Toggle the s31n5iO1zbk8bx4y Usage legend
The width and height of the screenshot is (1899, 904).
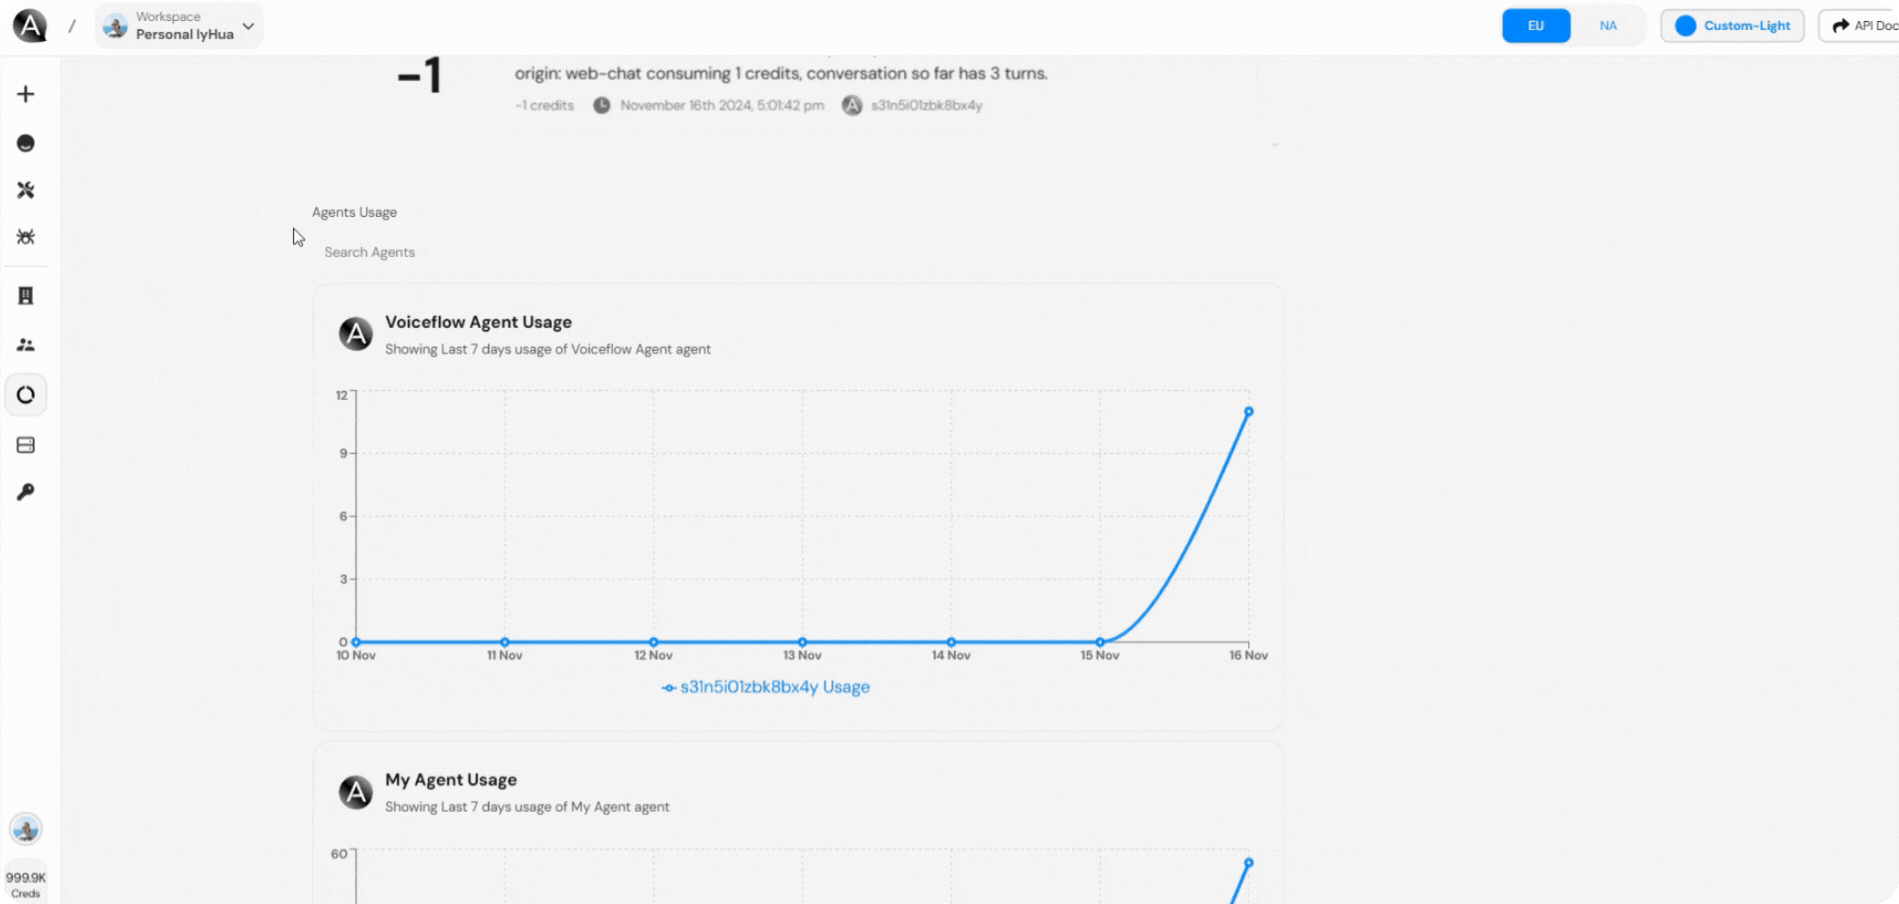click(766, 687)
